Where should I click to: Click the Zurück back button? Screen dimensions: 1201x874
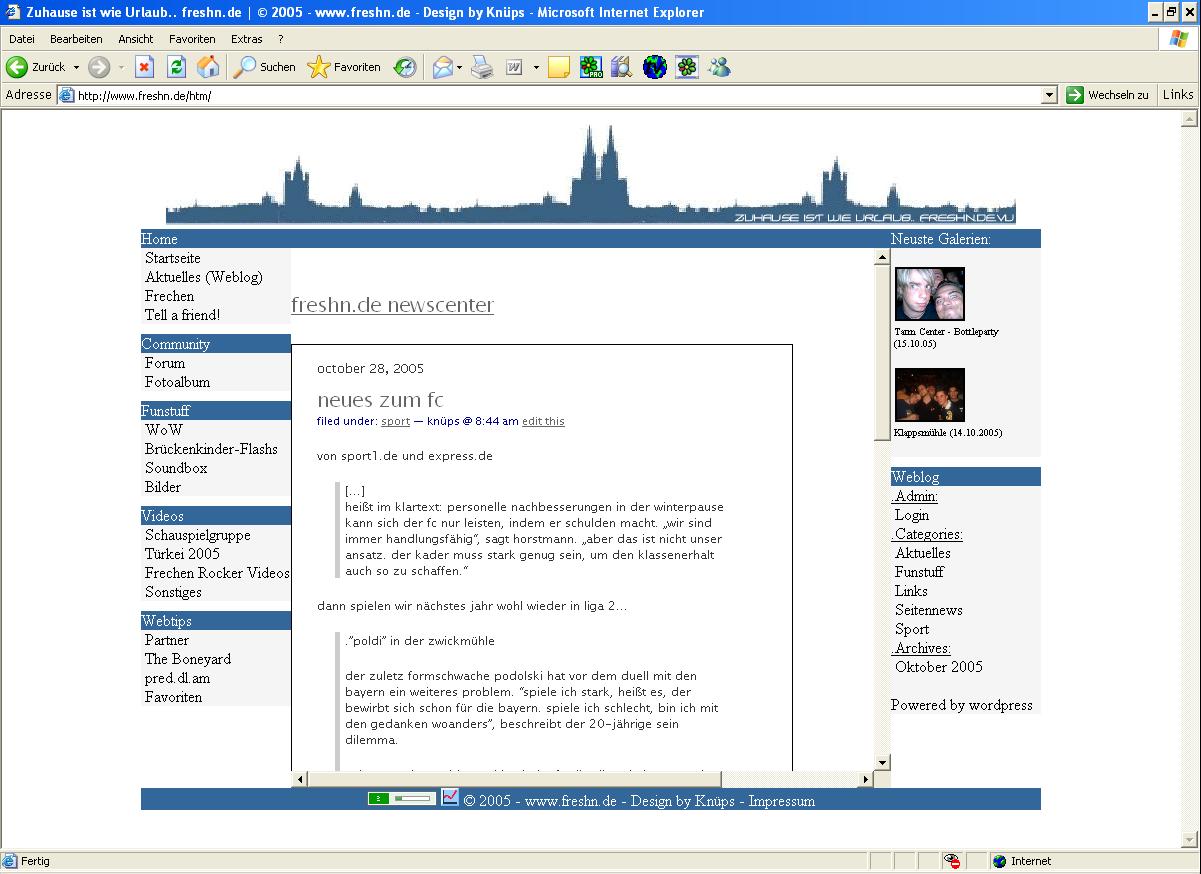click(x=36, y=67)
